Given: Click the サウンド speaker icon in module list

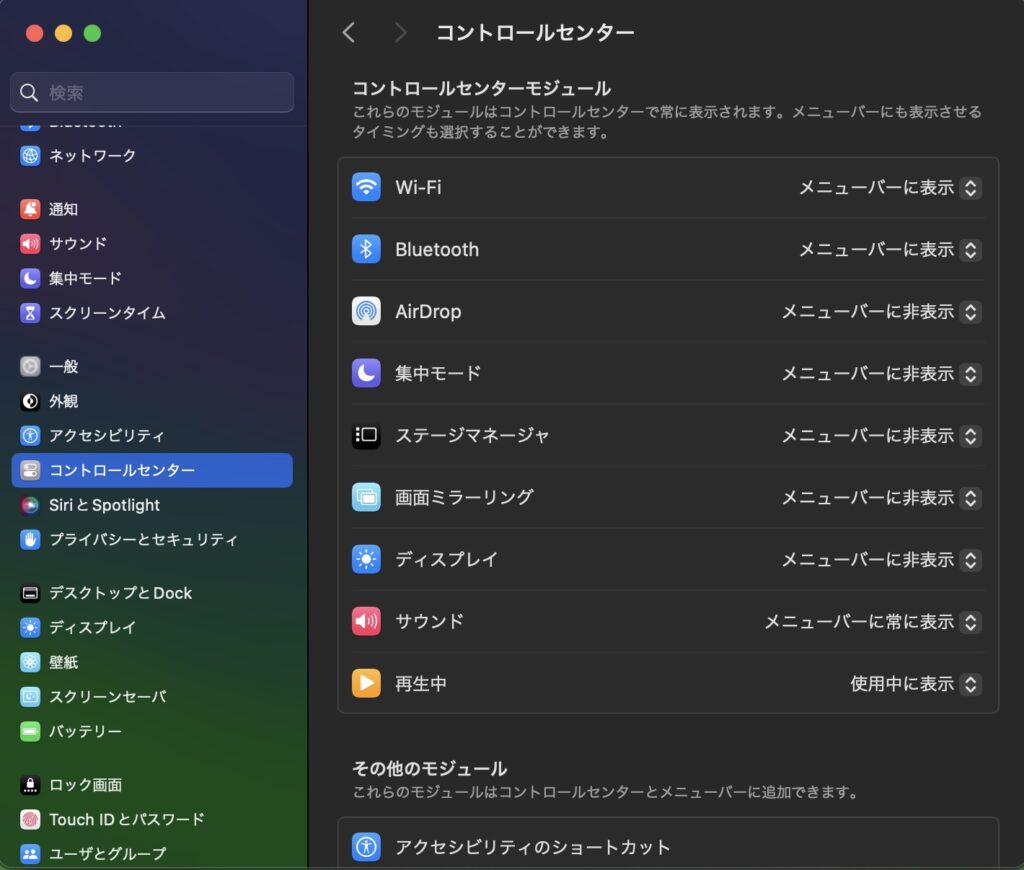Looking at the screenshot, I should [366, 621].
